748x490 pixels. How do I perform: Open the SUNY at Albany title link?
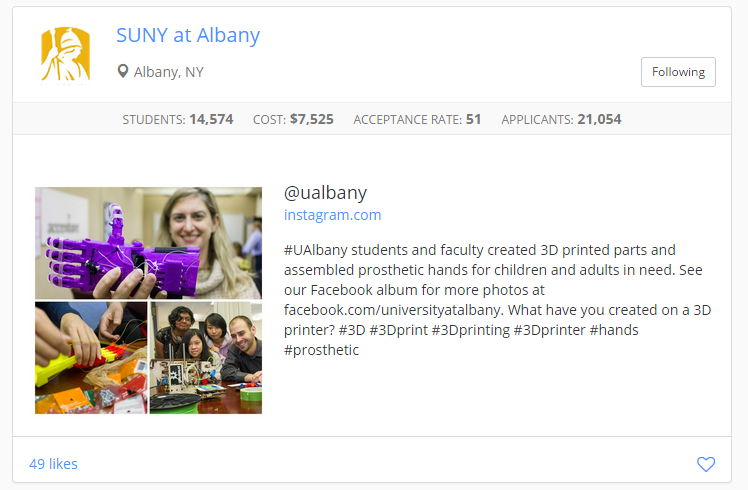[188, 35]
